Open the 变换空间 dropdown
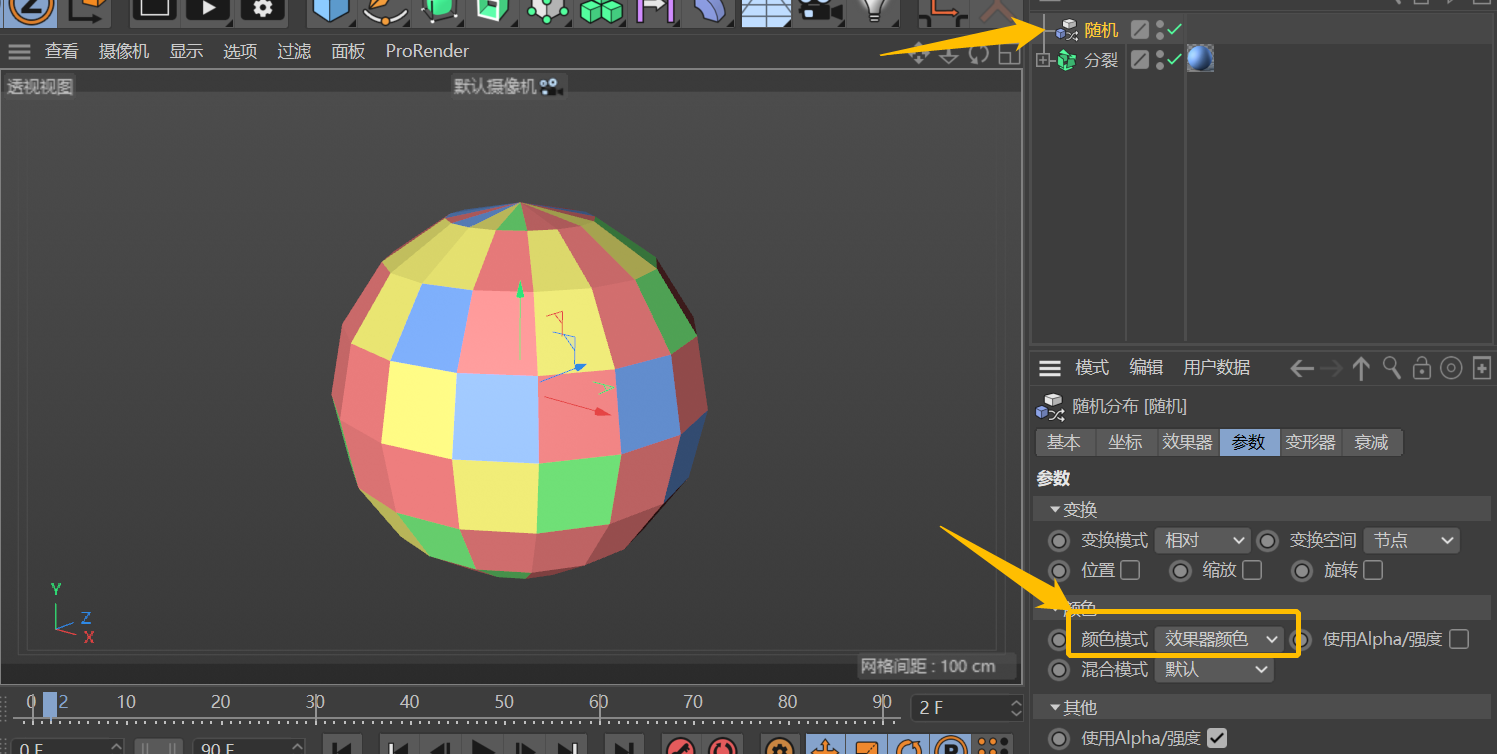The image size is (1497, 754). click(x=1412, y=540)
